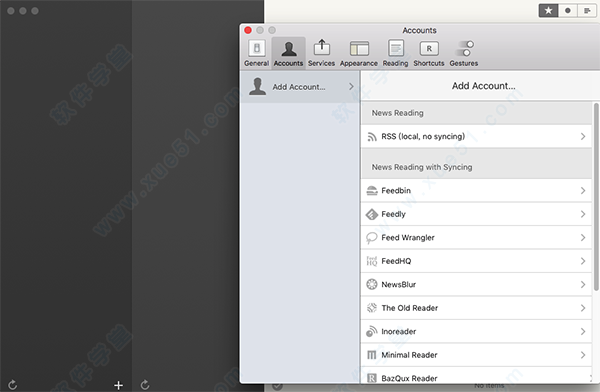Select Inoreader account type
The image size is (600, 392).
click(x=477, y=332)
